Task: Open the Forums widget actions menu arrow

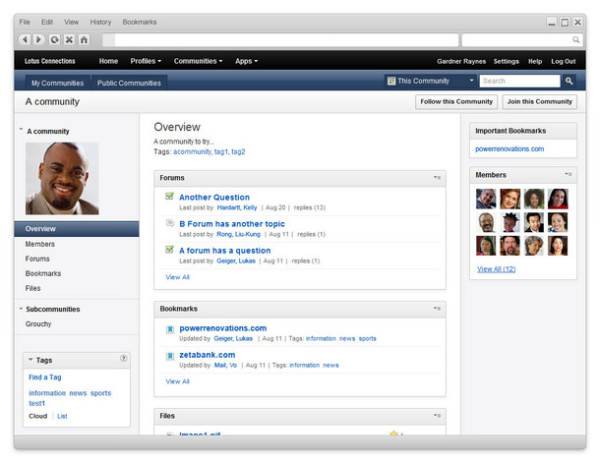Action: click(437, 178)
